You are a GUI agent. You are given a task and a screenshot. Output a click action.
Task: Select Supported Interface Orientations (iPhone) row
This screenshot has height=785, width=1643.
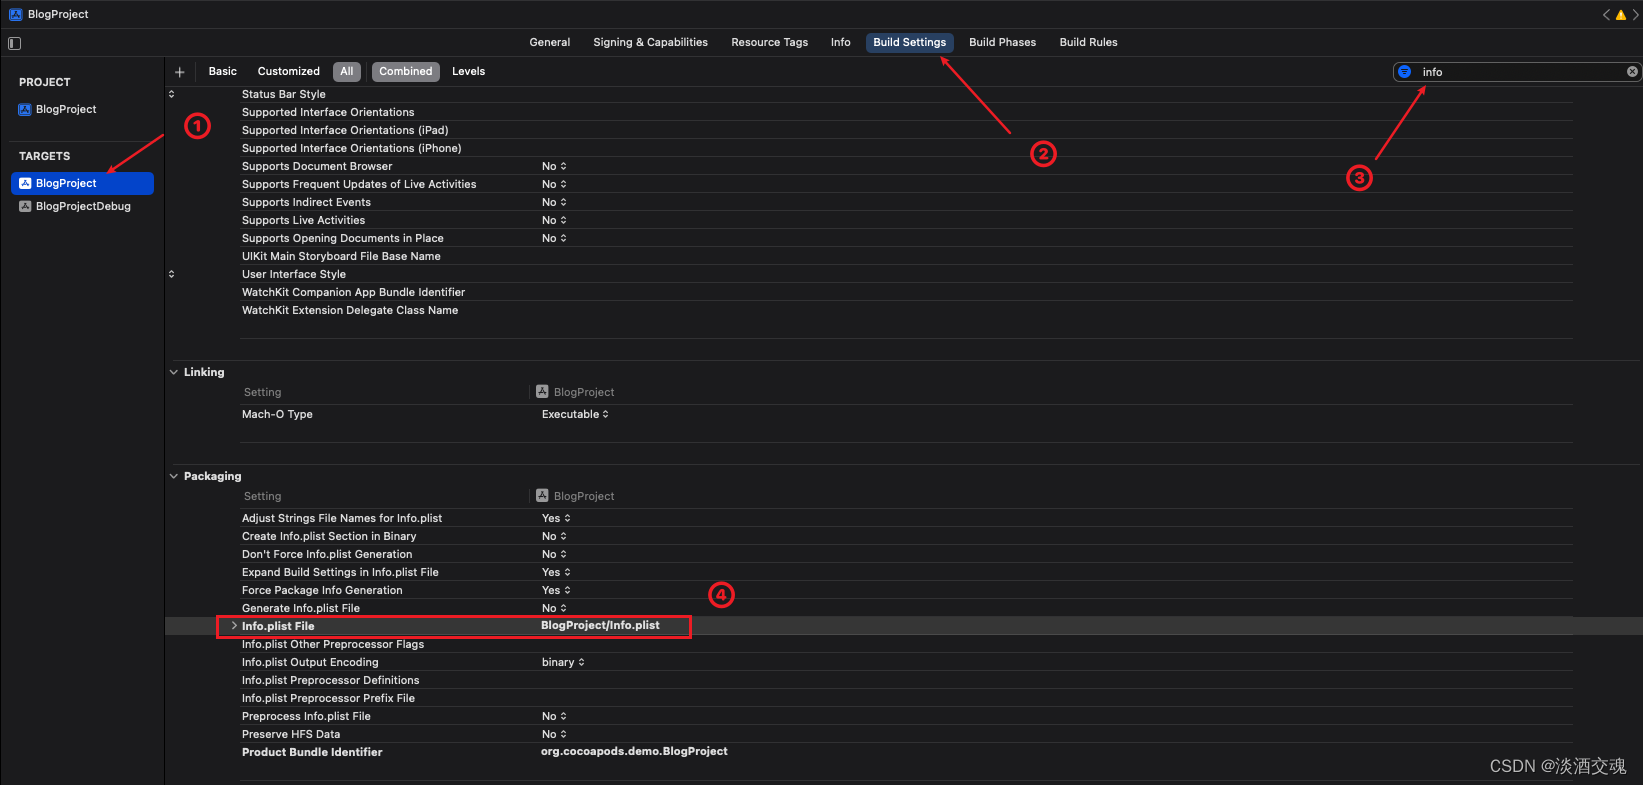[x=351, y=148]
